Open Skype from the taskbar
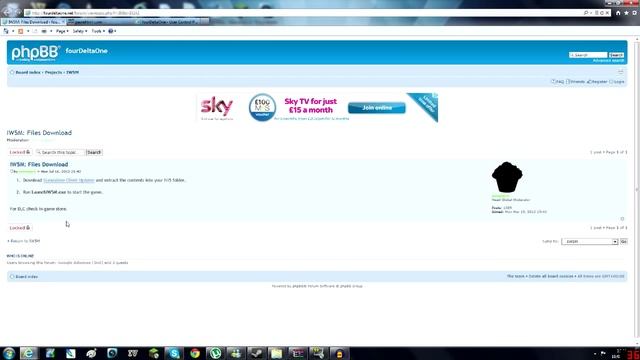640x360 pixels. tap(174, 353)
